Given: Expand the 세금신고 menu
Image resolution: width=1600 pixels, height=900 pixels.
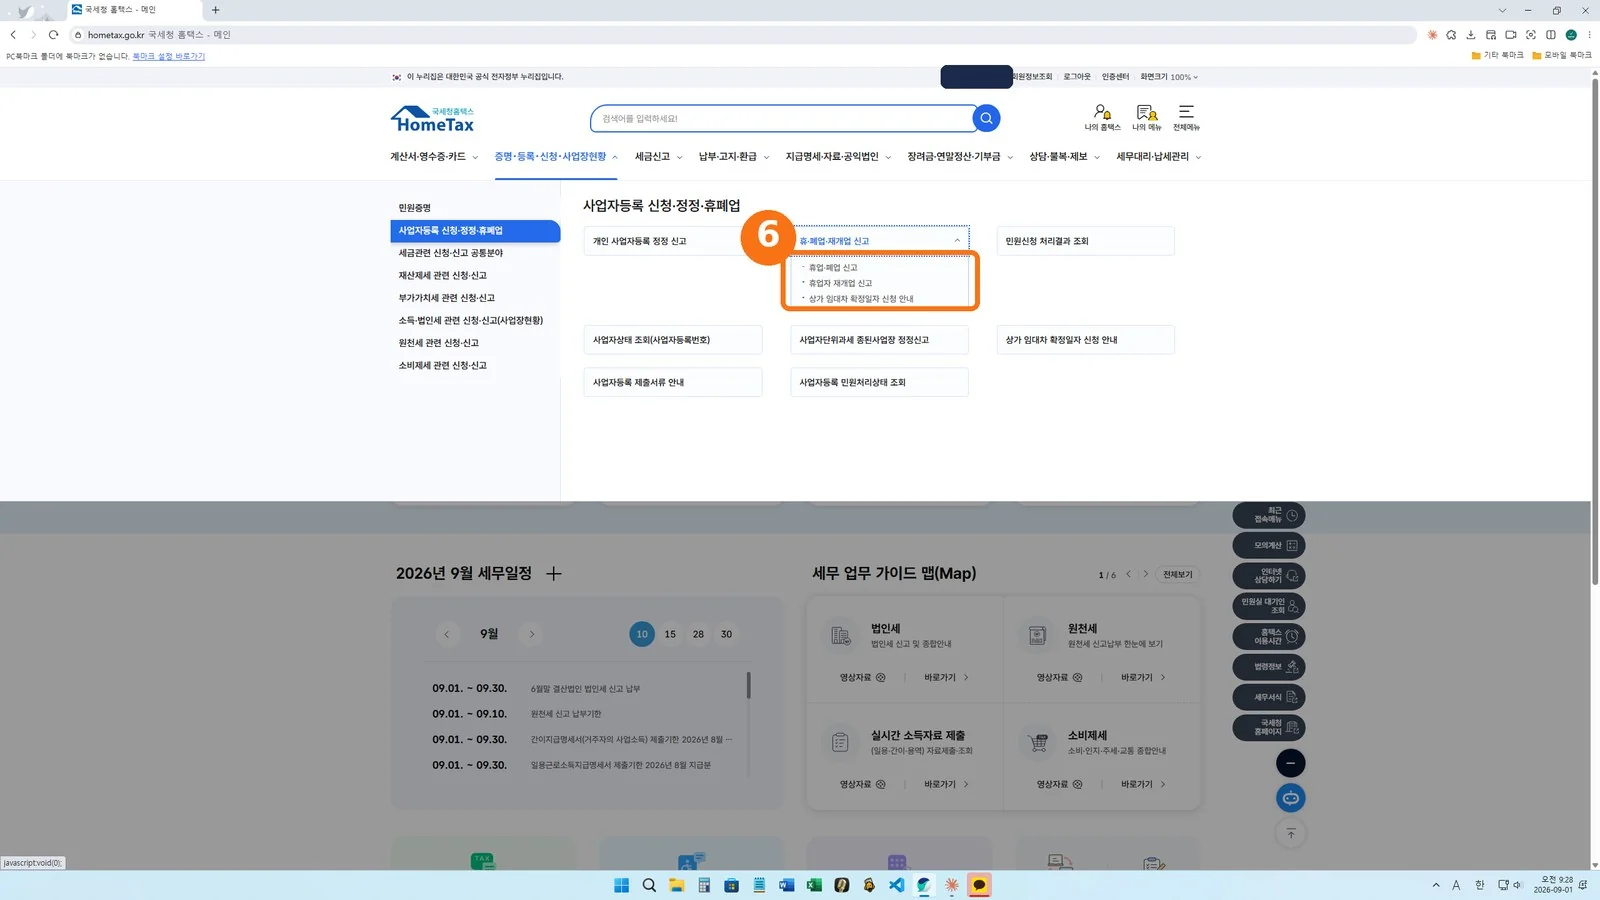Looking at the screenshot, I should pos(659,157).
